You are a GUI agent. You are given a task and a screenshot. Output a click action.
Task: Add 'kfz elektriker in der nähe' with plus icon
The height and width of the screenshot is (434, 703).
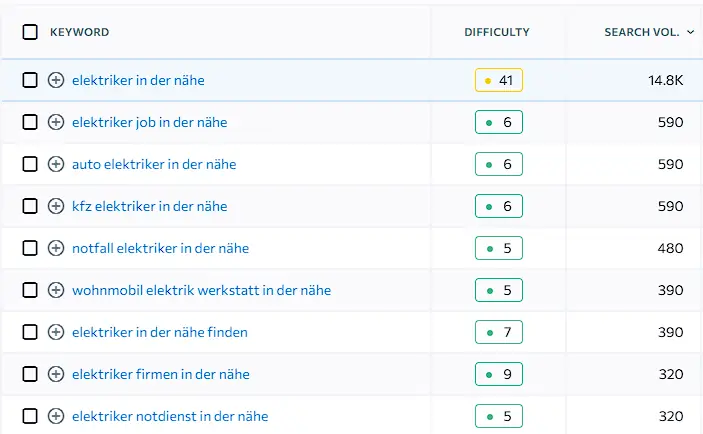[56, 206]
